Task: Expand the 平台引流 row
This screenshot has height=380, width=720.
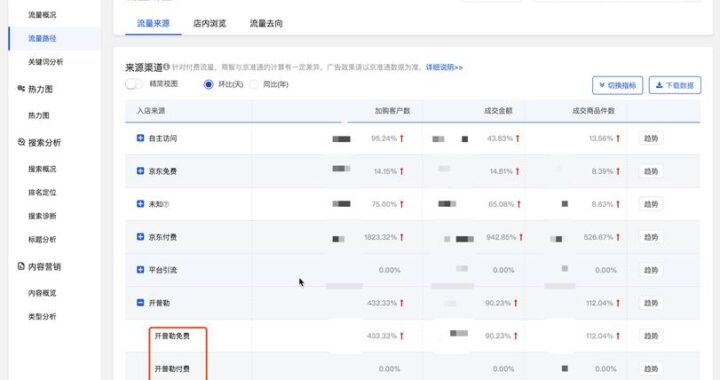Action: point(141,269)
